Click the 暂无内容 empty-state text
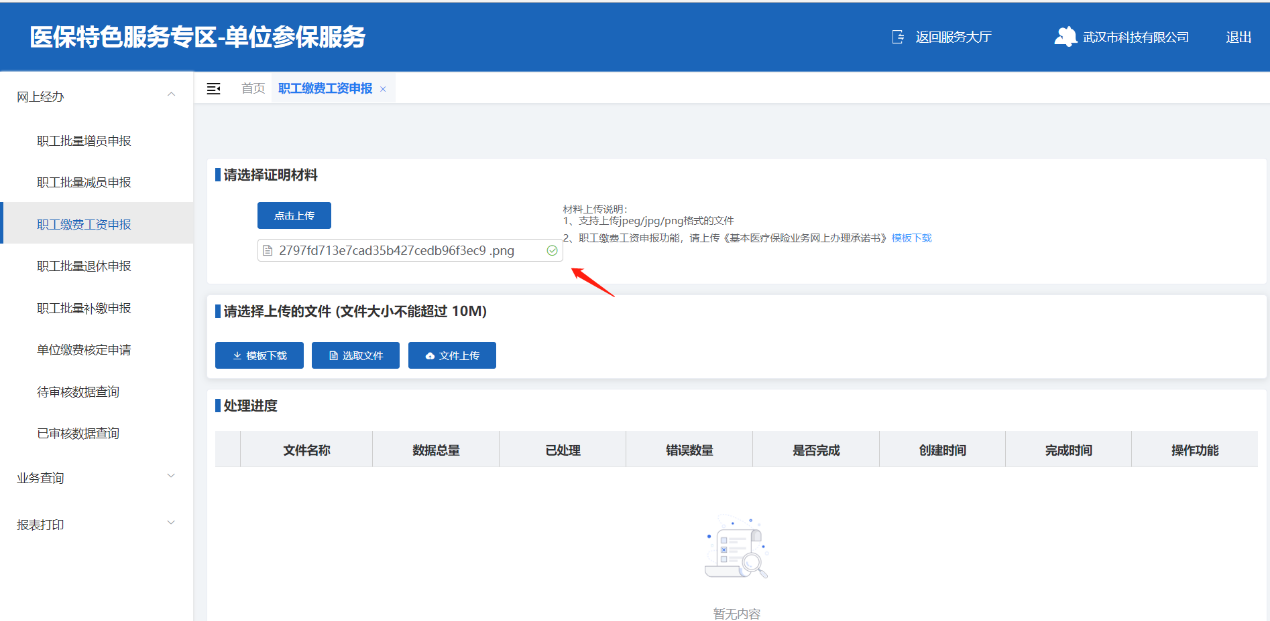 (736, 613)
